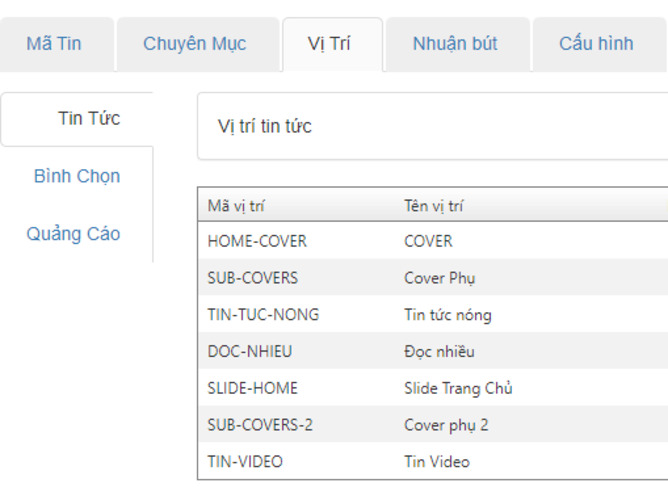The height and width of the screenshot is (500, 668).
Task: Open the Mã Tin tab
Action: pos(54,44)
